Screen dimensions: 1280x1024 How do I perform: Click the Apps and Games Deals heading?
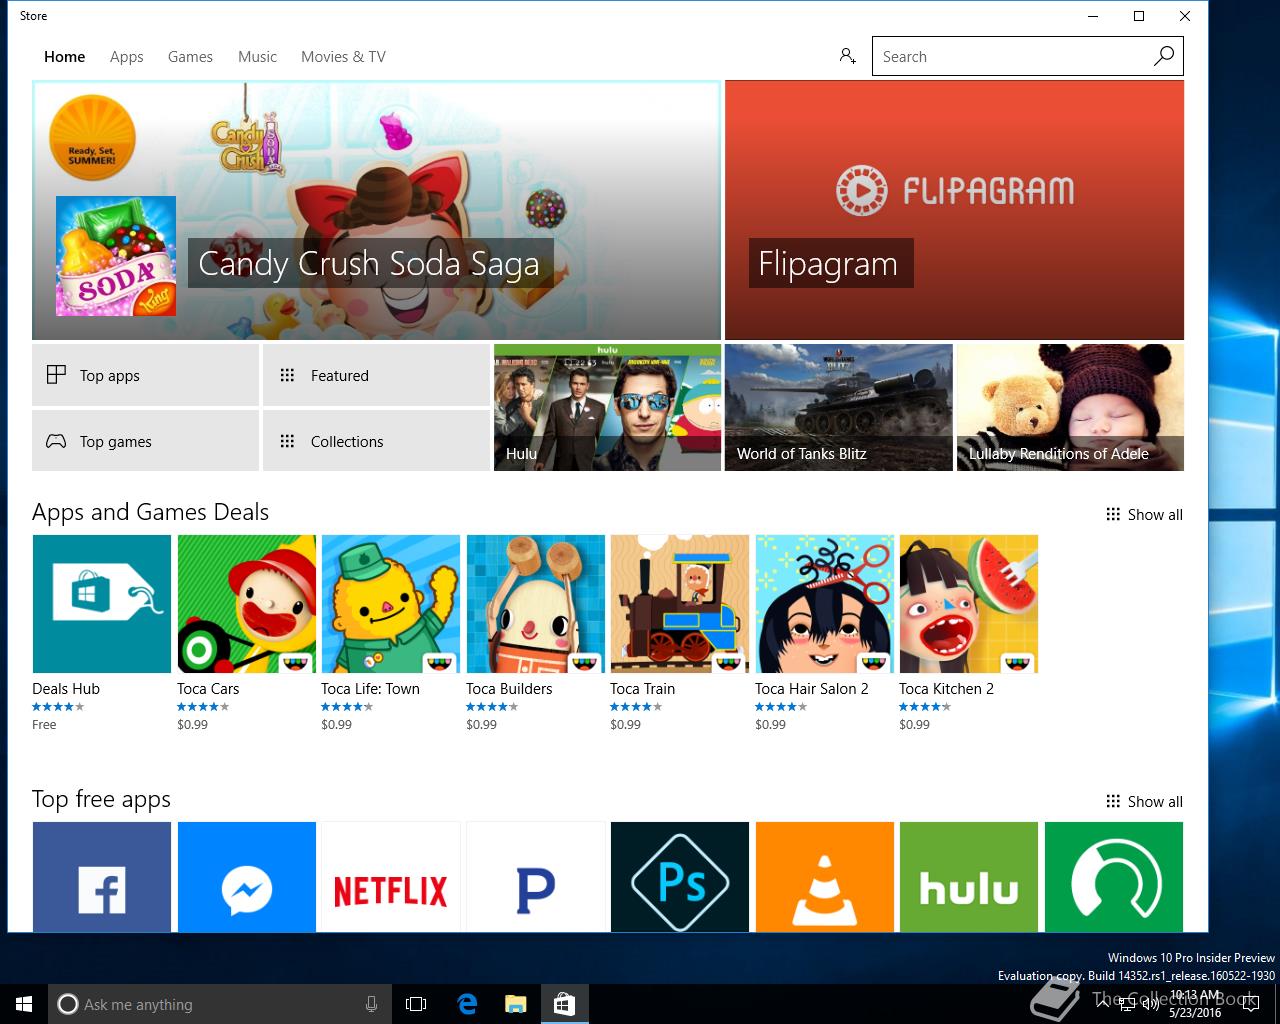click(x=150, y=512)
